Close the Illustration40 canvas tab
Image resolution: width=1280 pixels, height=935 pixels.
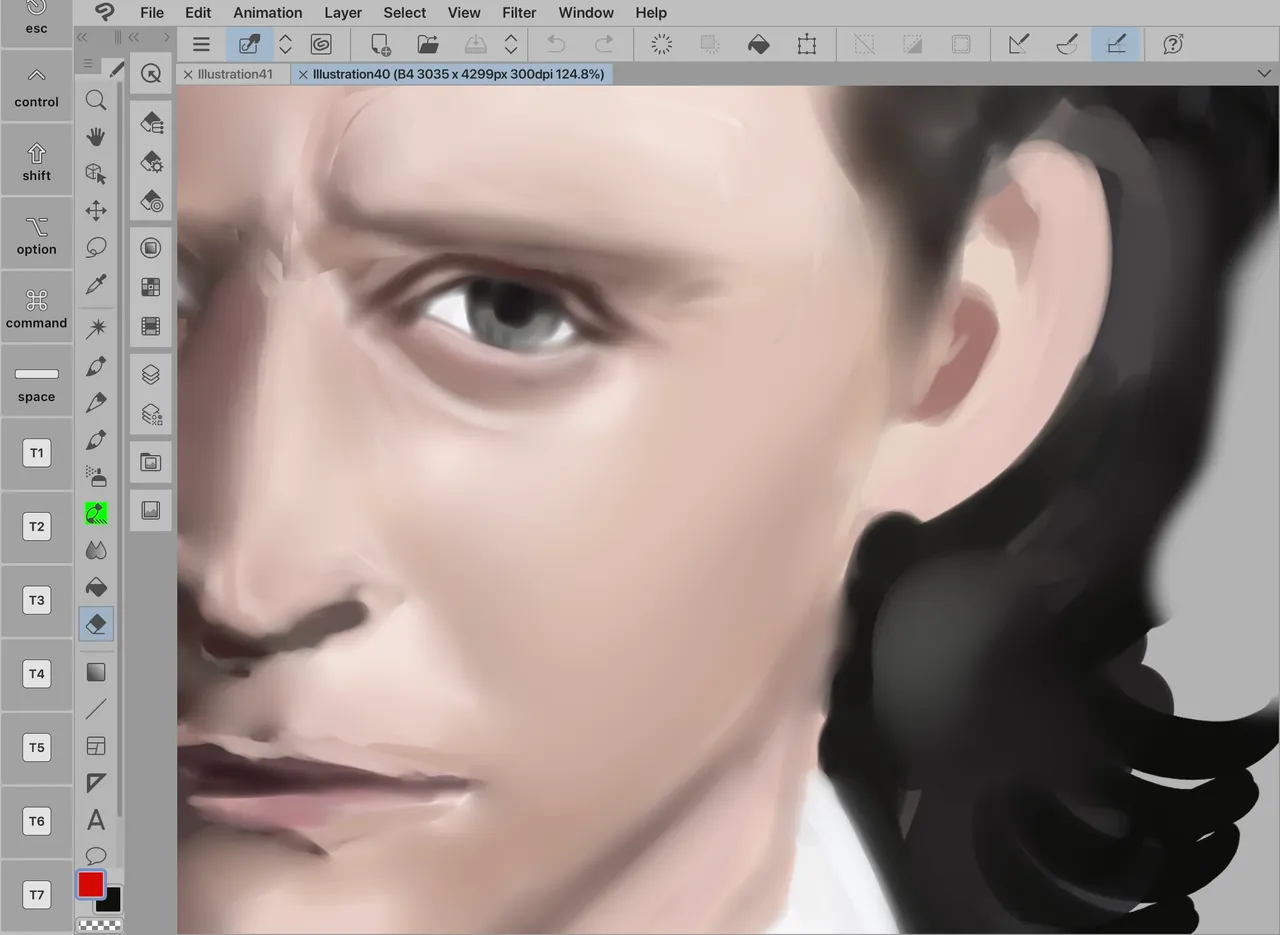303,74
